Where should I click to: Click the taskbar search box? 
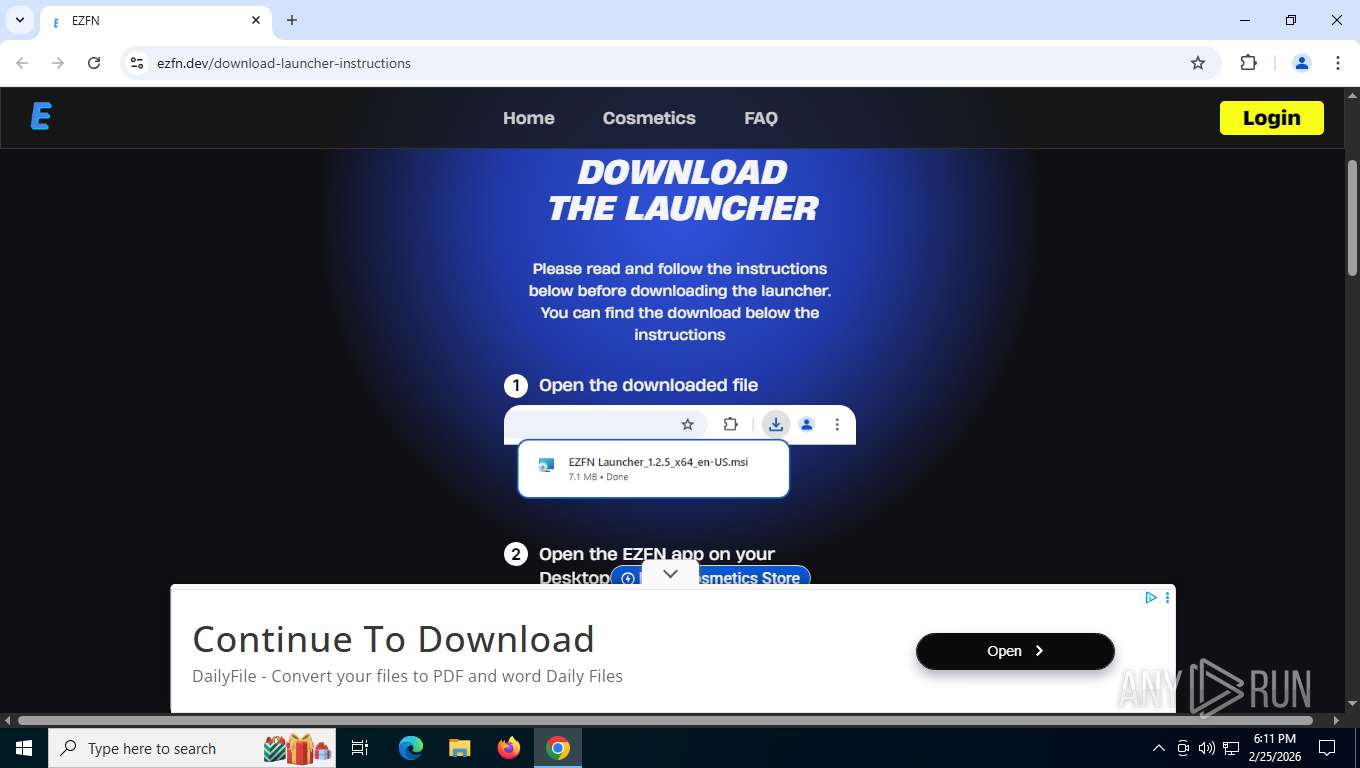click(192, 748)
